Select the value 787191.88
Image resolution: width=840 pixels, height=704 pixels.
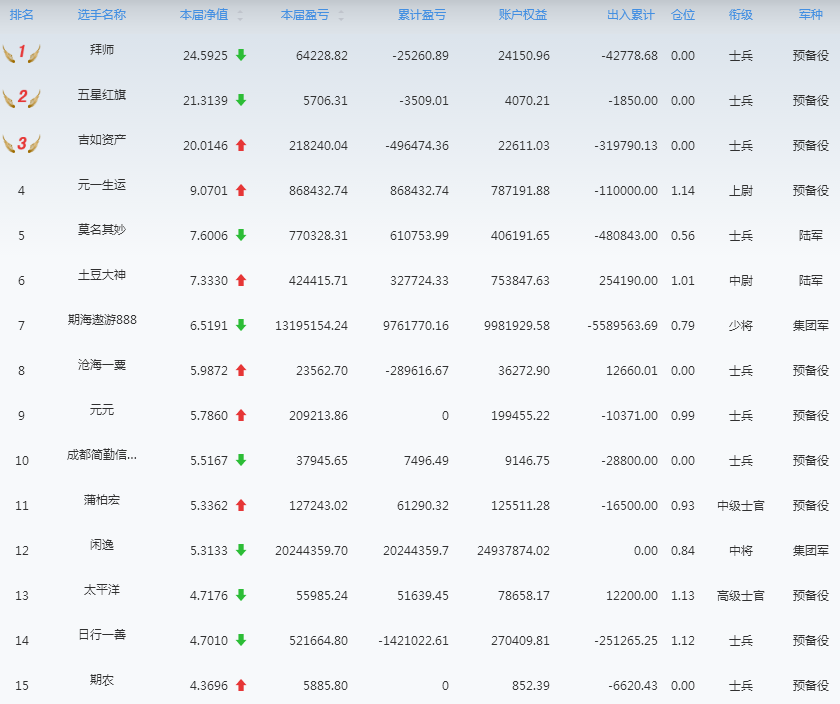[x=520, y=191]
